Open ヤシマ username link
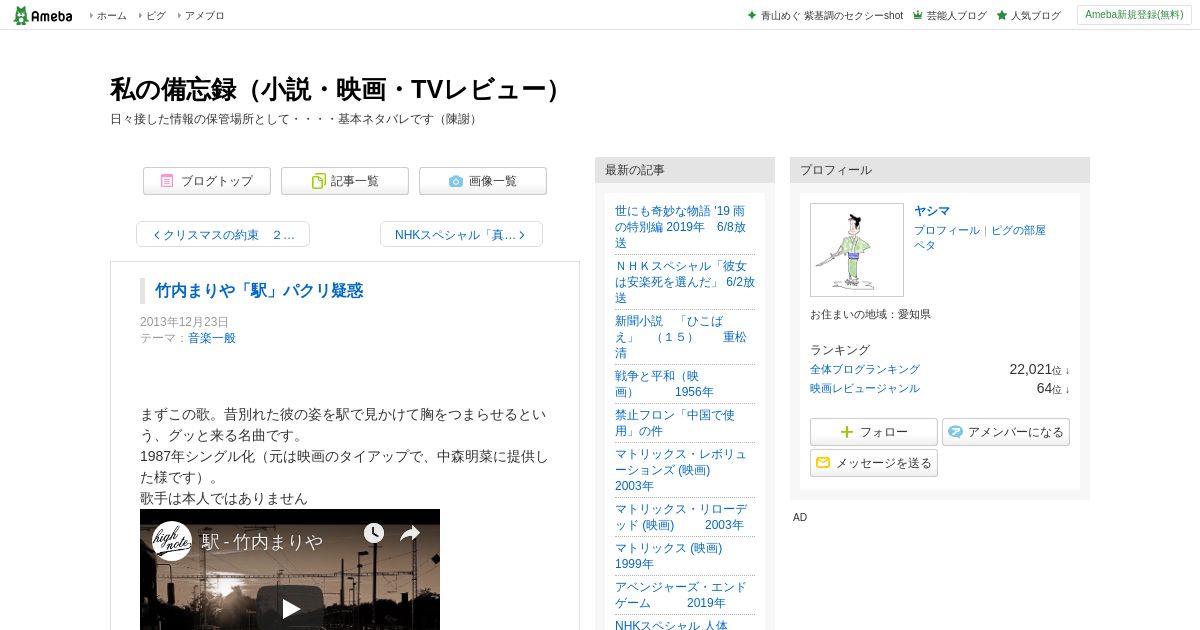This screenshot has width=1200, height=630. tap(932, 211)
